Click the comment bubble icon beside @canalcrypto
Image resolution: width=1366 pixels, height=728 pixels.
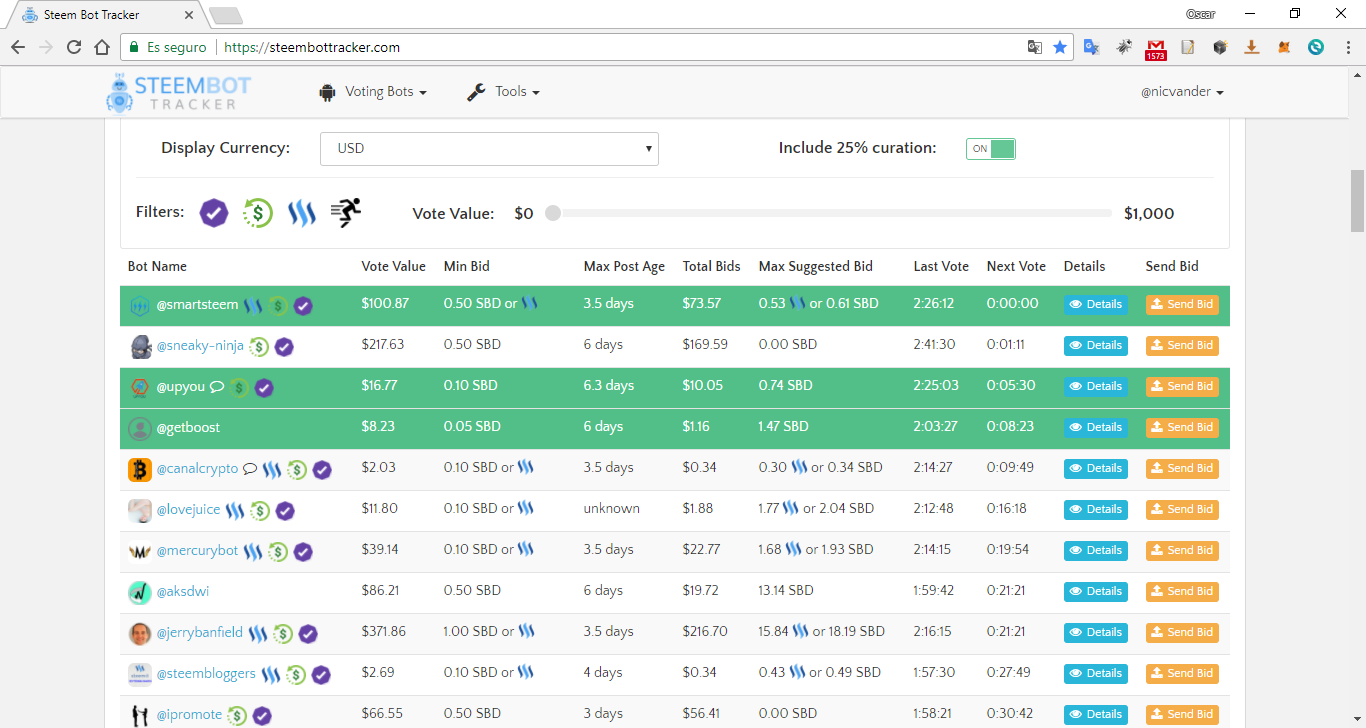[x=250, y=469]
